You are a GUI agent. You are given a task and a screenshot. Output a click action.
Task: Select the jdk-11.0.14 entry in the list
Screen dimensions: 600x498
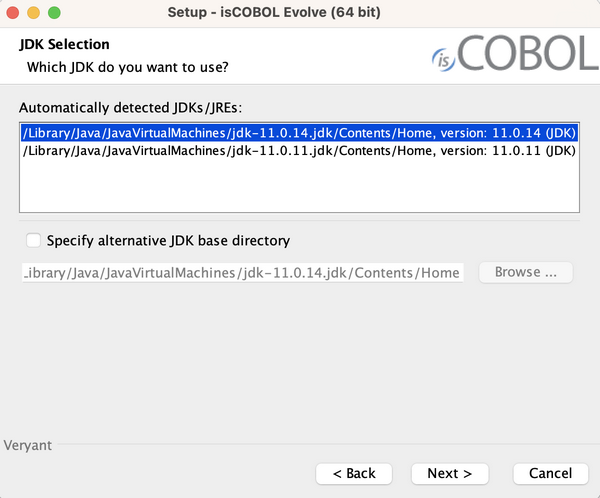pos(299,133)
